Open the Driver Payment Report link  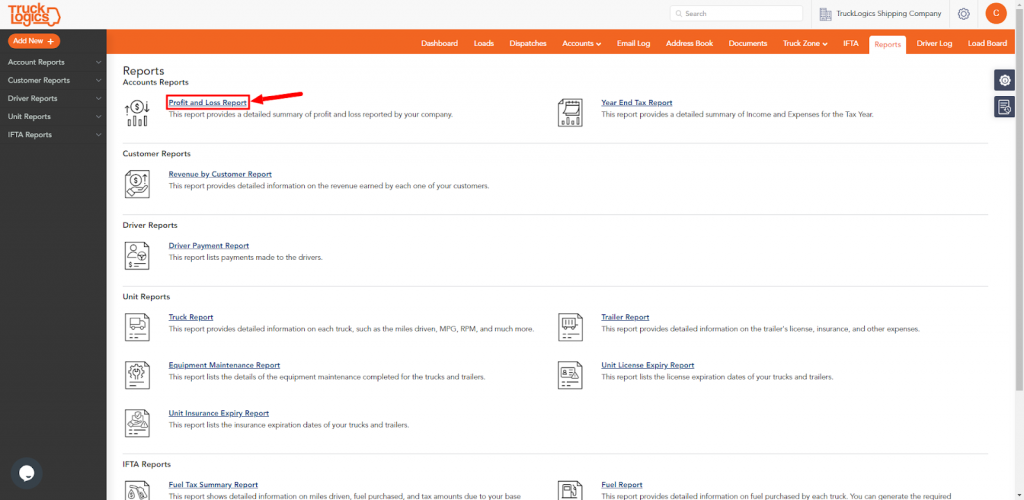208,245
